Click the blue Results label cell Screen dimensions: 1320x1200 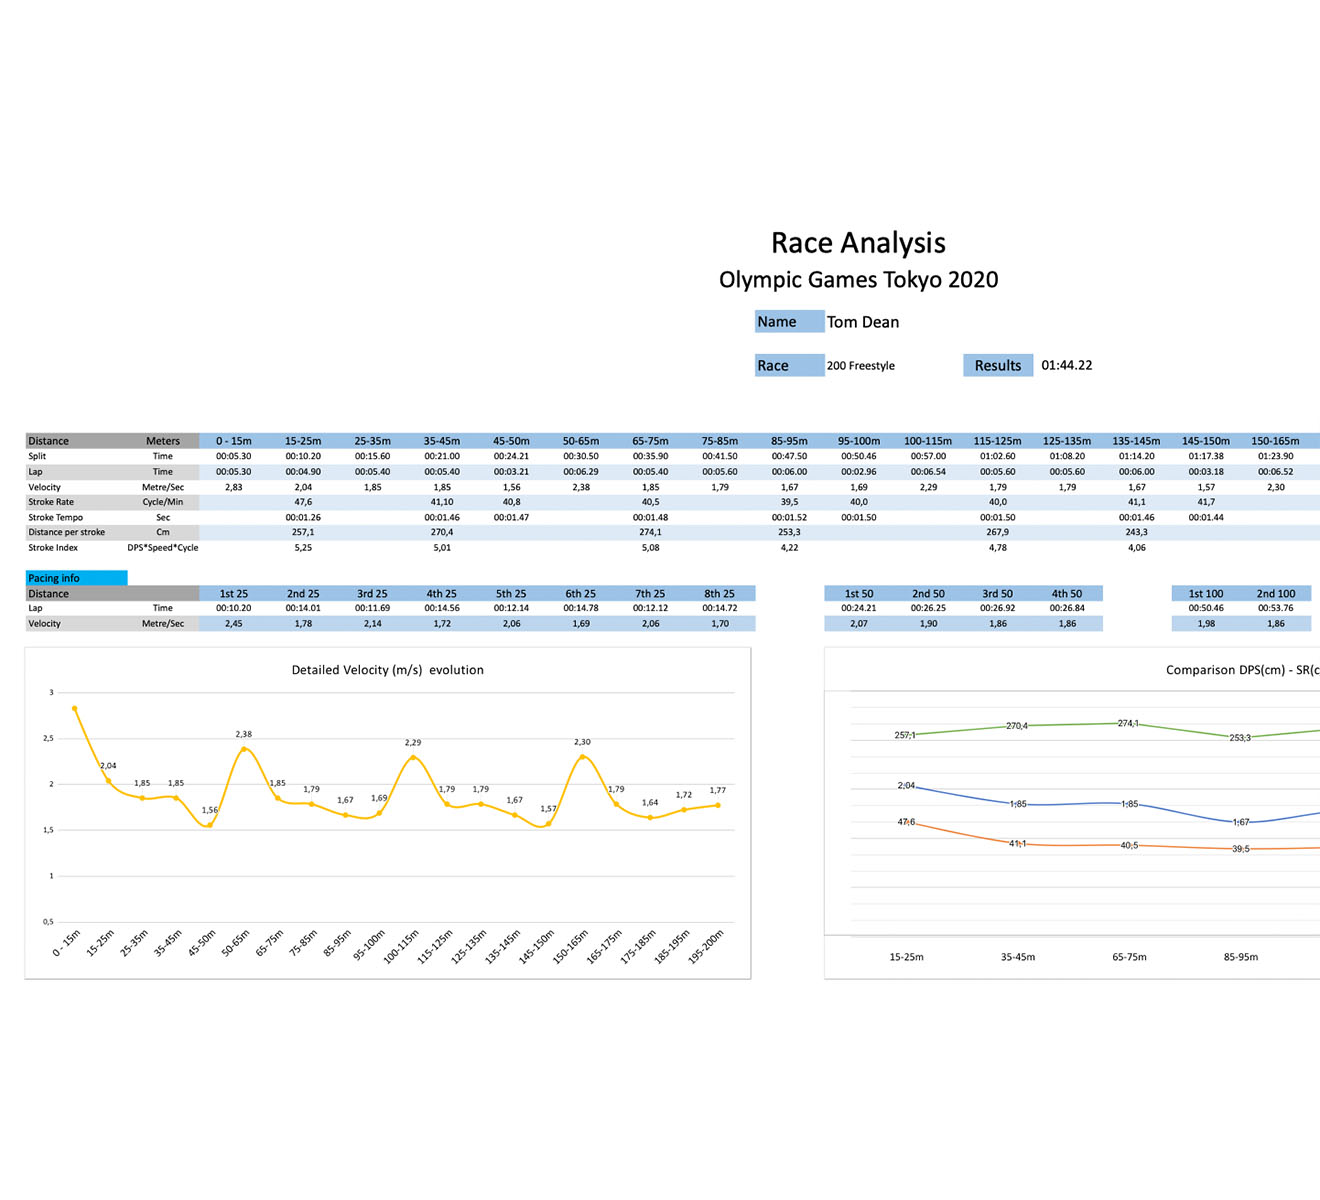997,366
